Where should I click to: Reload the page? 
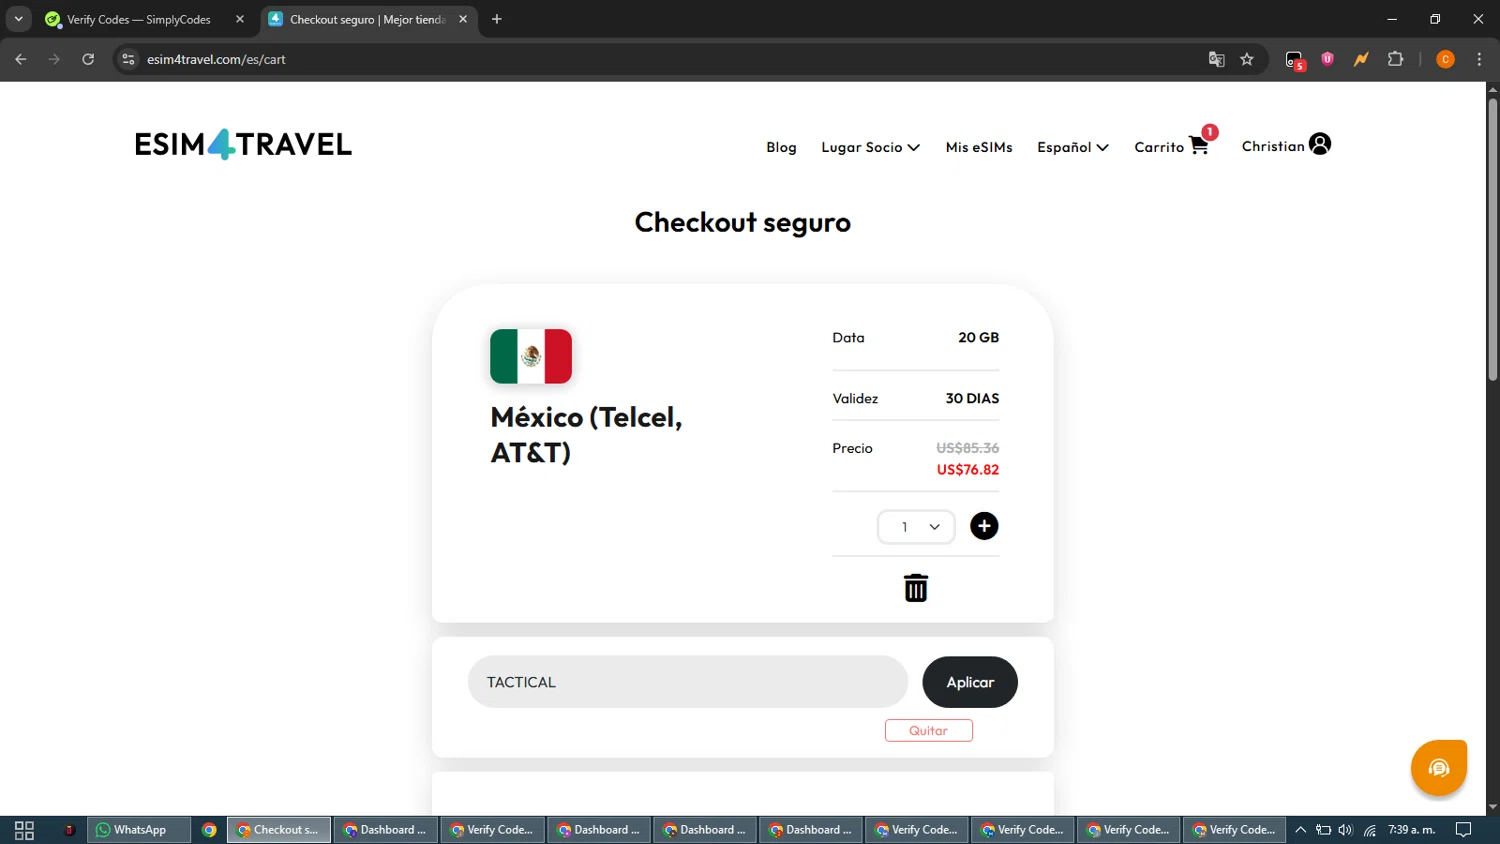88,59
